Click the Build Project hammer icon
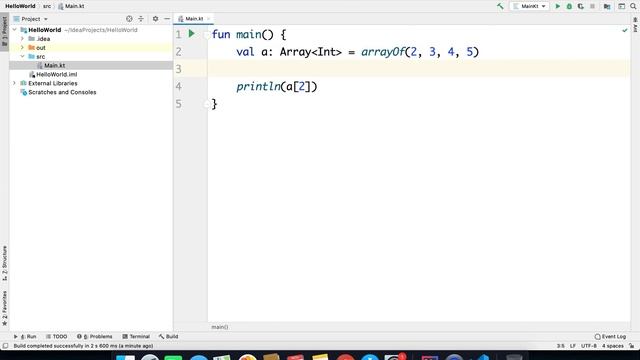The width and height of the screenshot is (640, 360). [500, 6]
